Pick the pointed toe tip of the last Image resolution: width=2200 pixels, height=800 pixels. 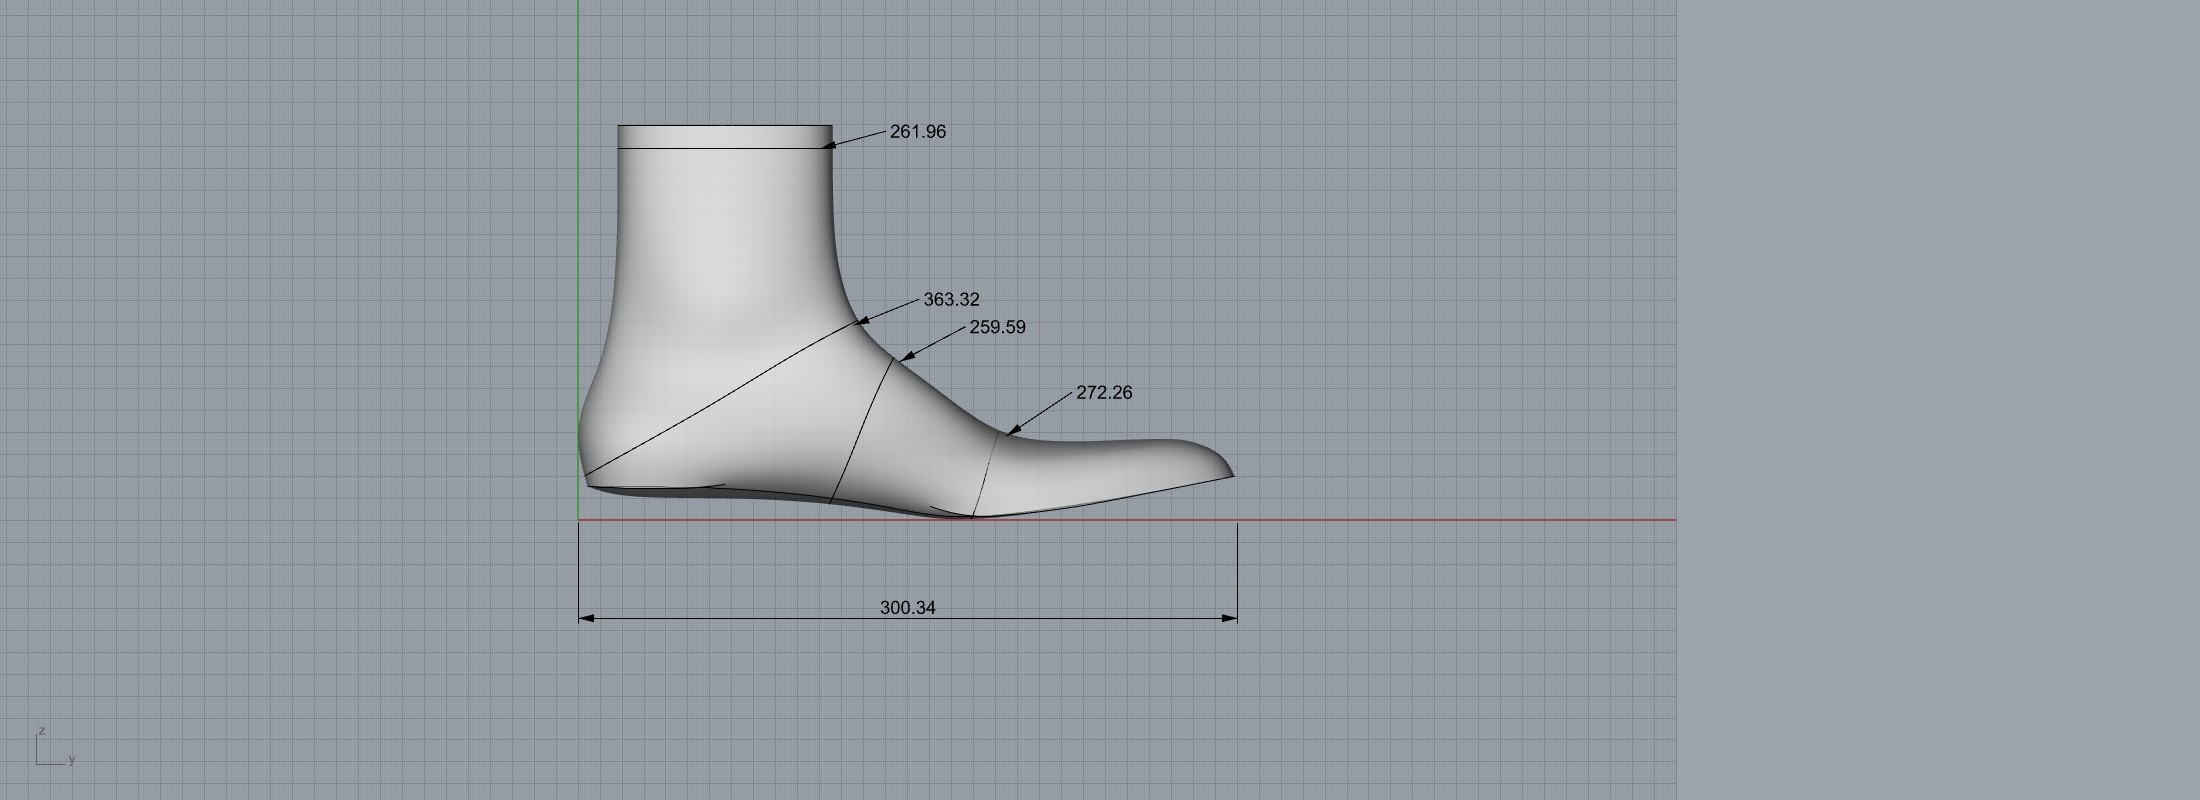click(1232, 475)
